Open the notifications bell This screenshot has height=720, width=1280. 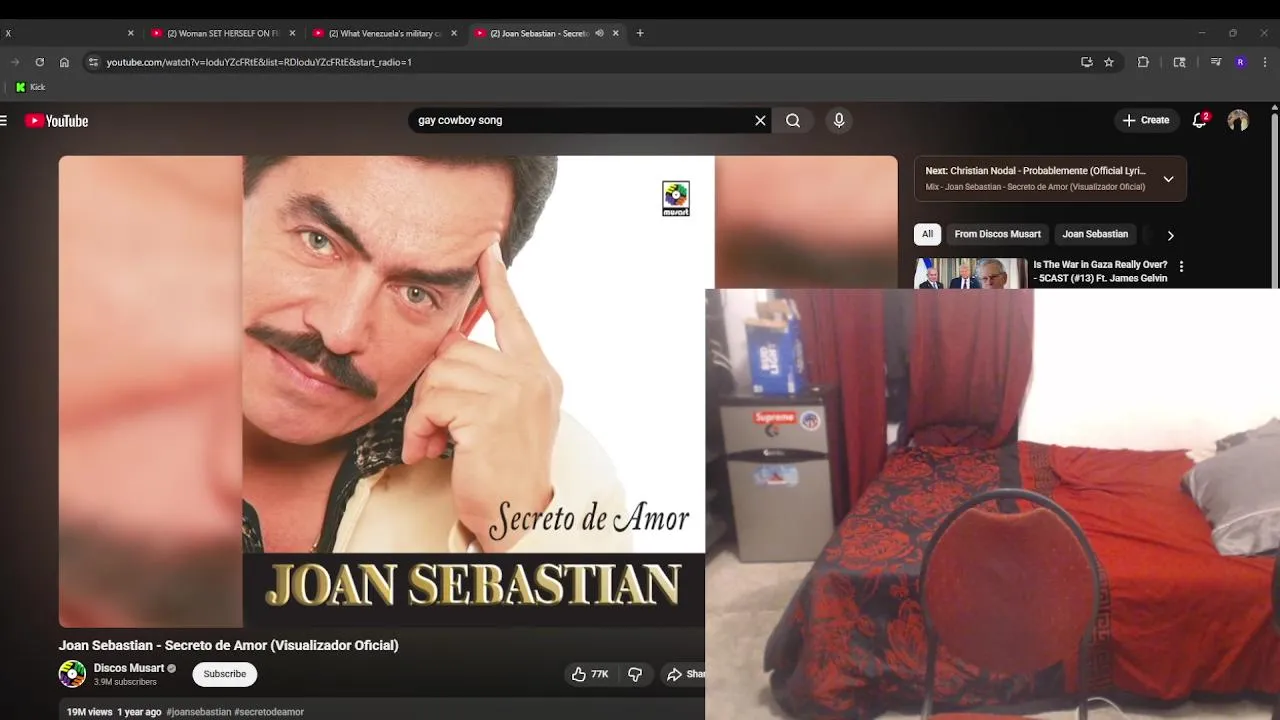[x=1200, y=121]
